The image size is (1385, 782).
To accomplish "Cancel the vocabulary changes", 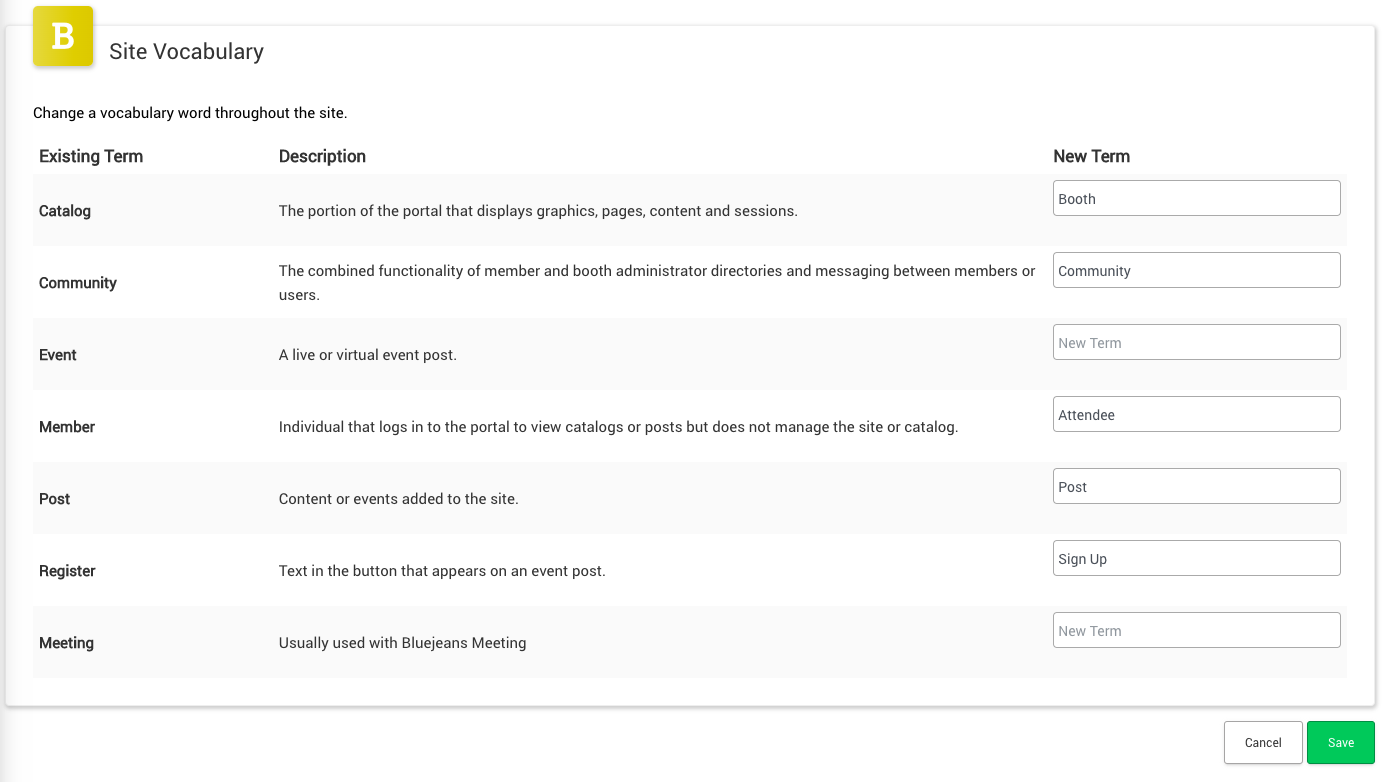I will pyautogui.click(x=1263, y=743).
